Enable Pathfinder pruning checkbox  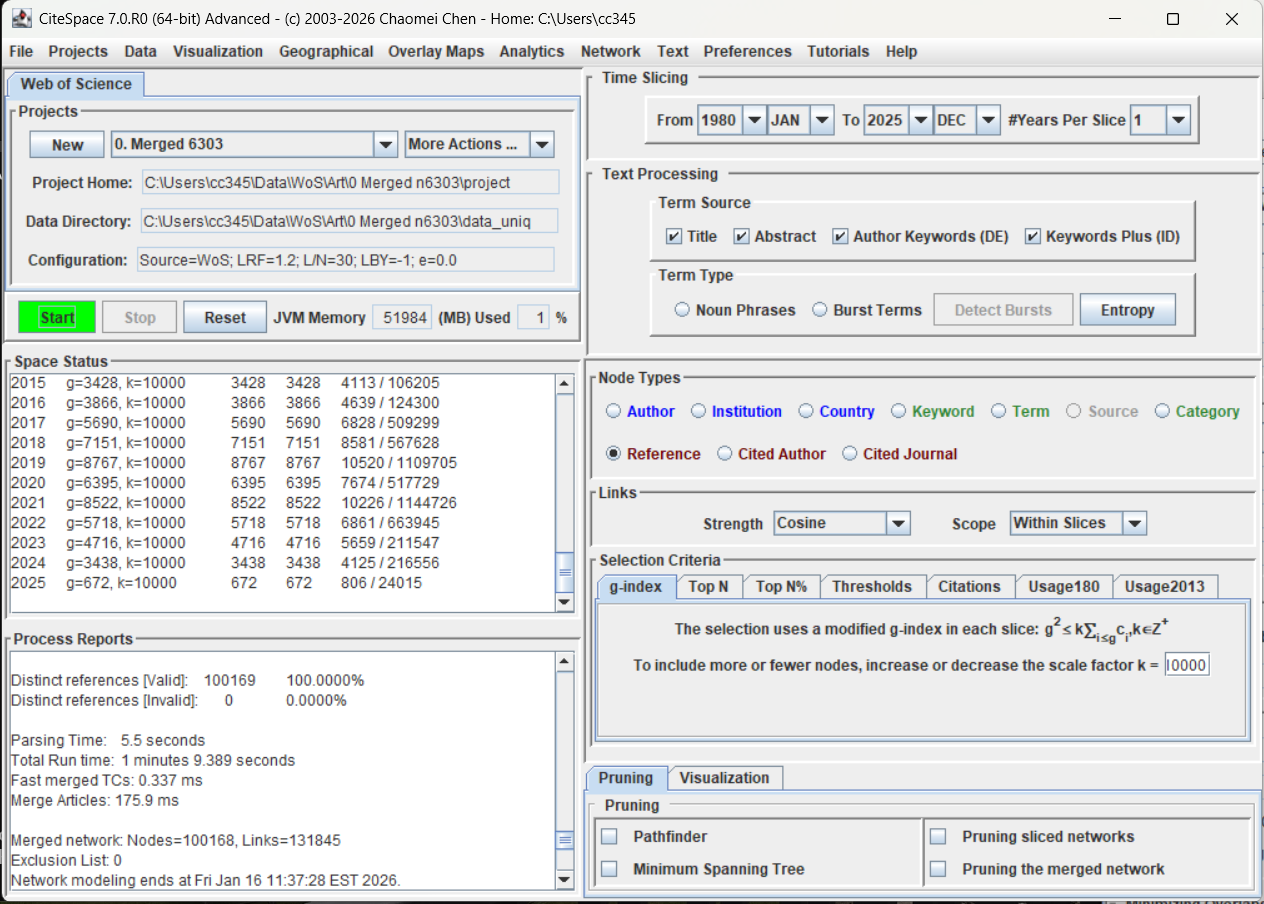609,836
